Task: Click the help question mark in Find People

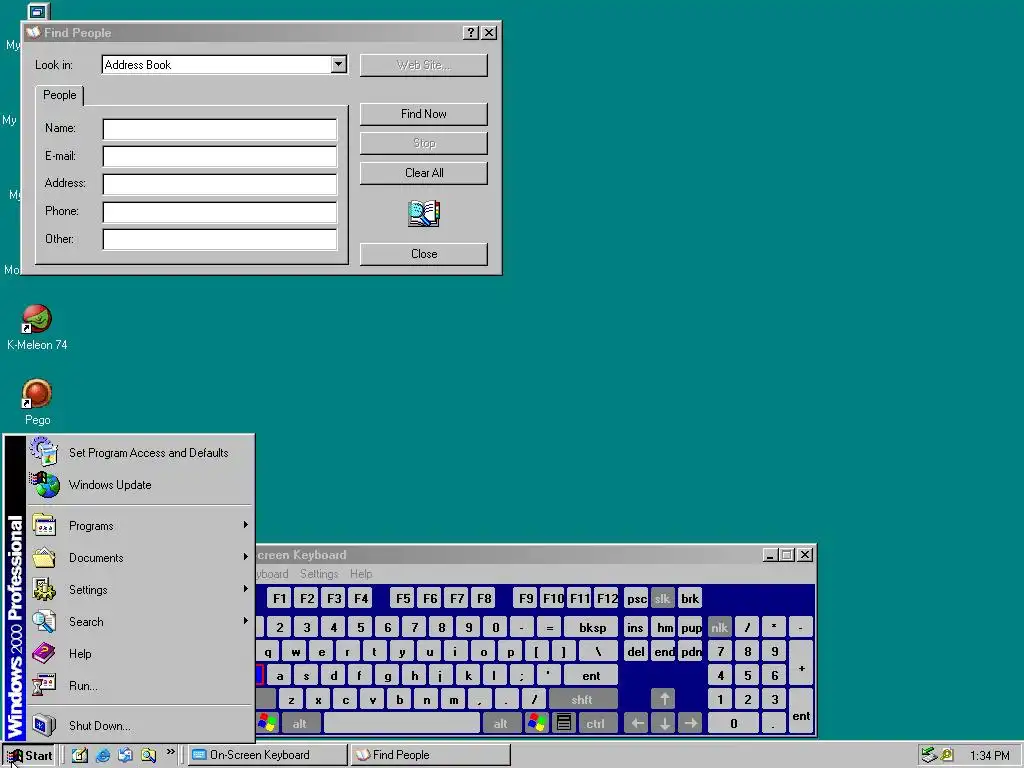Action: point(470,33)
